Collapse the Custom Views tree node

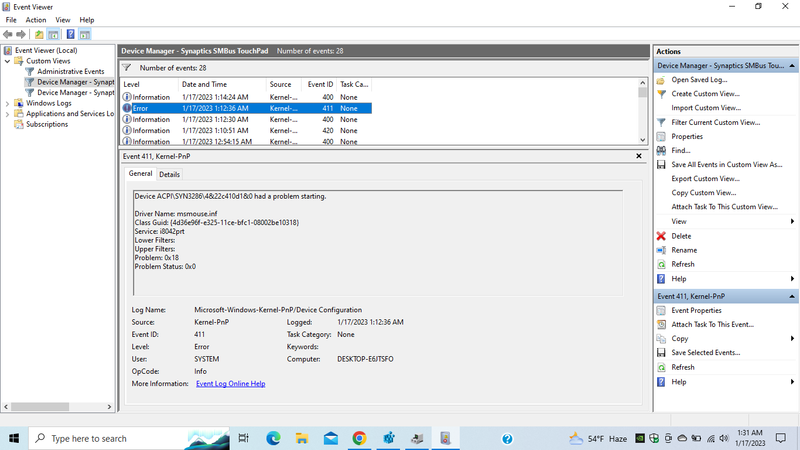(x=7, y=61)
